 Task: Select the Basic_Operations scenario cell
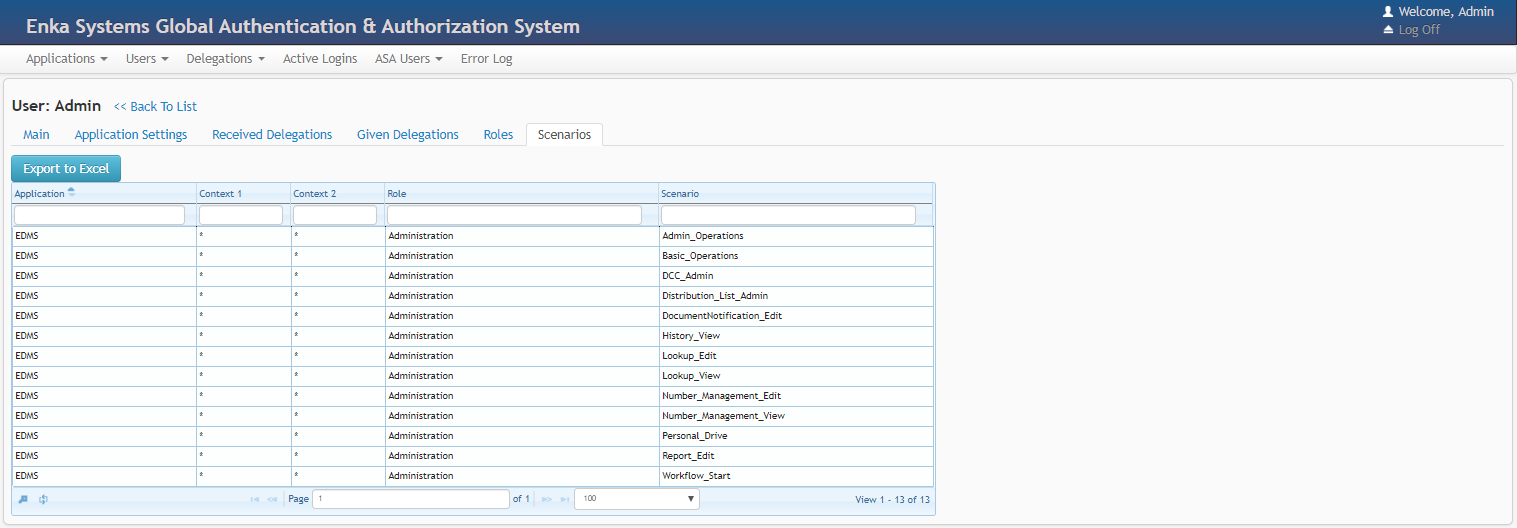pyautogui.click(x=796, y=256)
